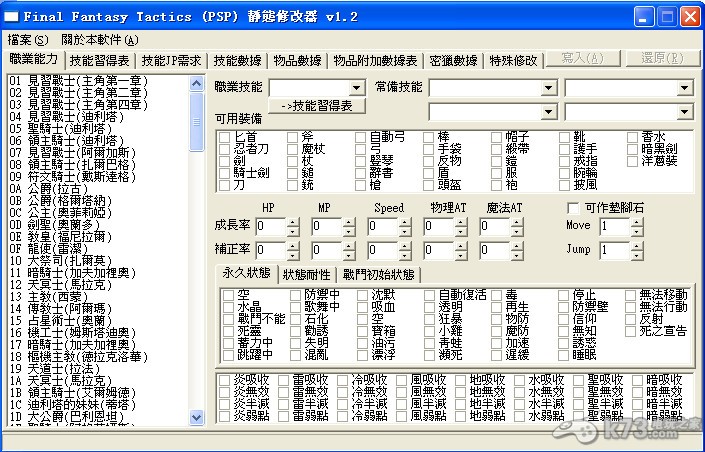Toggle the 匕首 equipment checkbox
The height and width of the screenshot is (452, 705).
click(x=224, y=137)
